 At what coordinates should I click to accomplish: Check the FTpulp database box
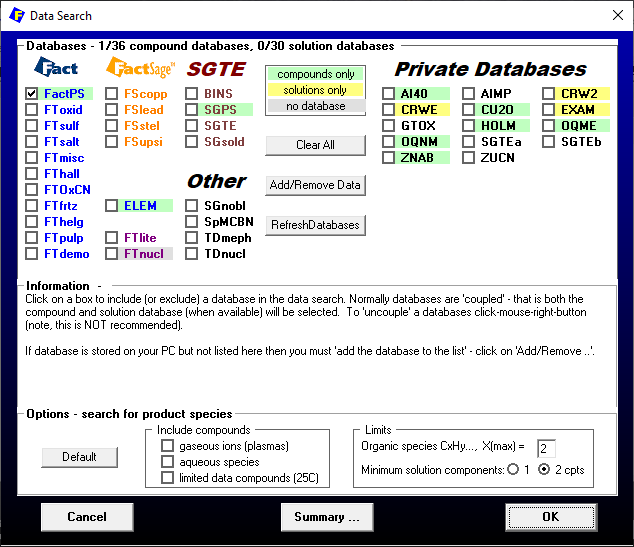(x=32, y=238)
